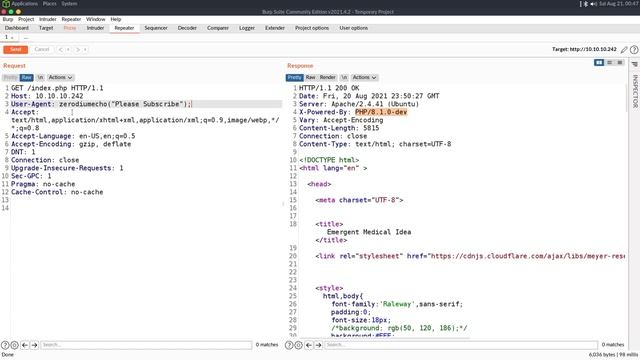640x360 pixels.
Task: Click the Cancel button
Action: 42,49
